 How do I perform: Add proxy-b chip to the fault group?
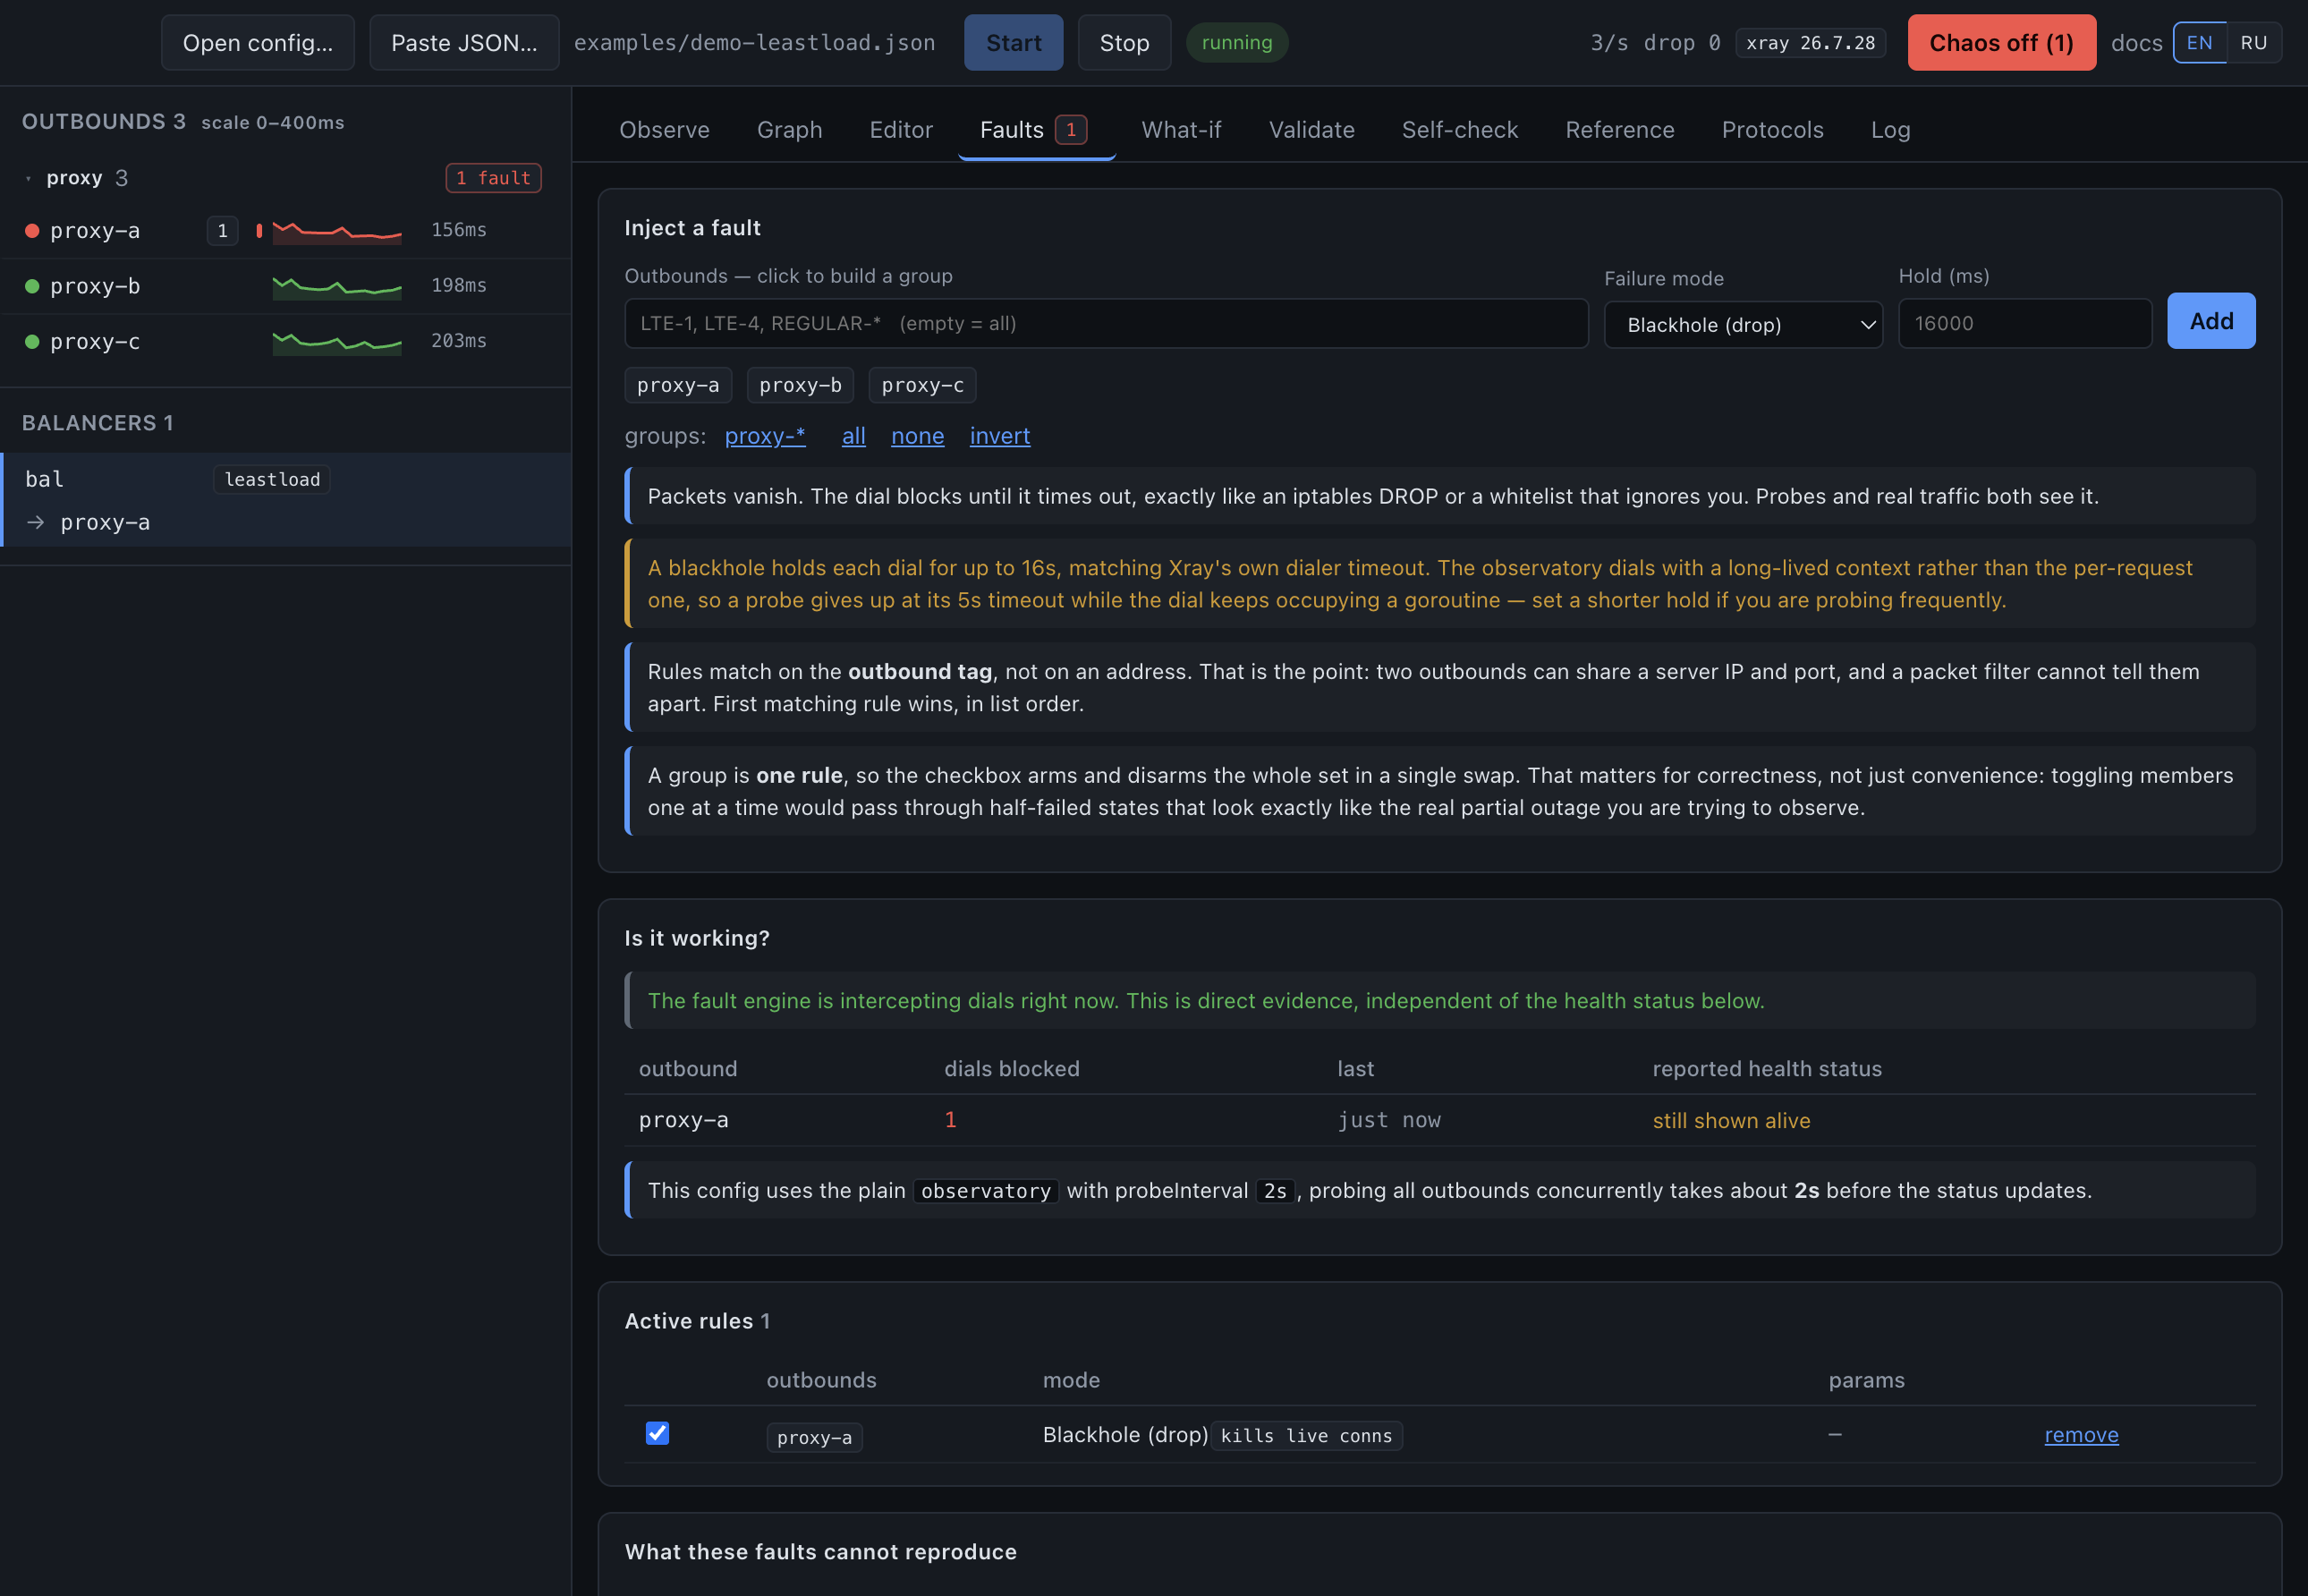pos(800,385)
